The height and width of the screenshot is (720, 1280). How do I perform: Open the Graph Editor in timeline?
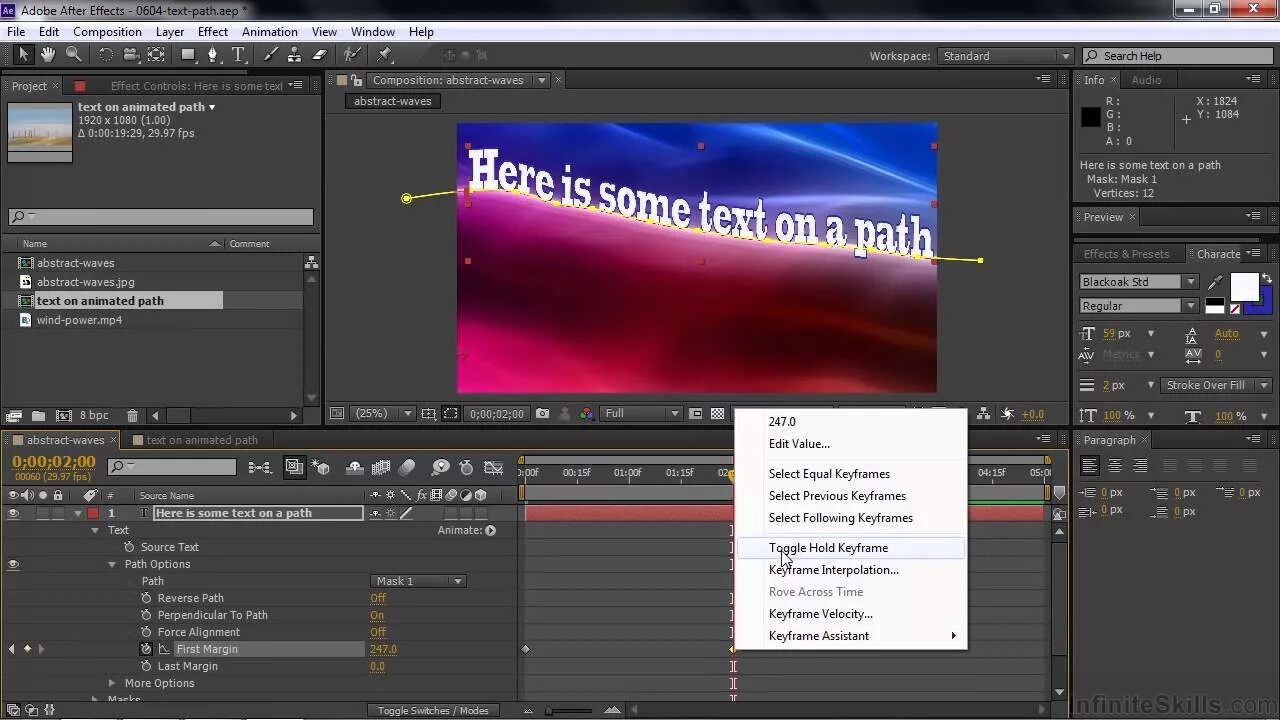[x=494, y=467]
